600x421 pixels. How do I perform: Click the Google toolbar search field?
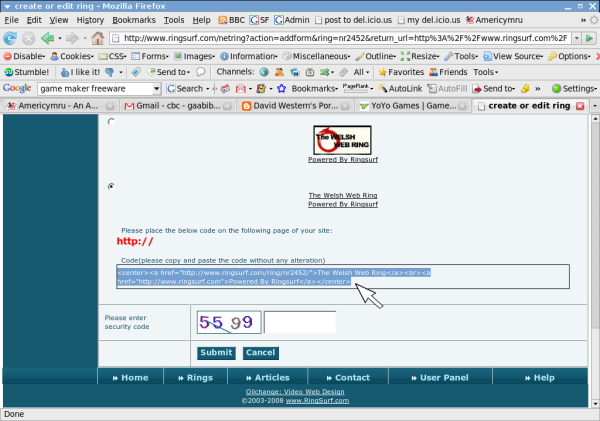click(96, 89)
